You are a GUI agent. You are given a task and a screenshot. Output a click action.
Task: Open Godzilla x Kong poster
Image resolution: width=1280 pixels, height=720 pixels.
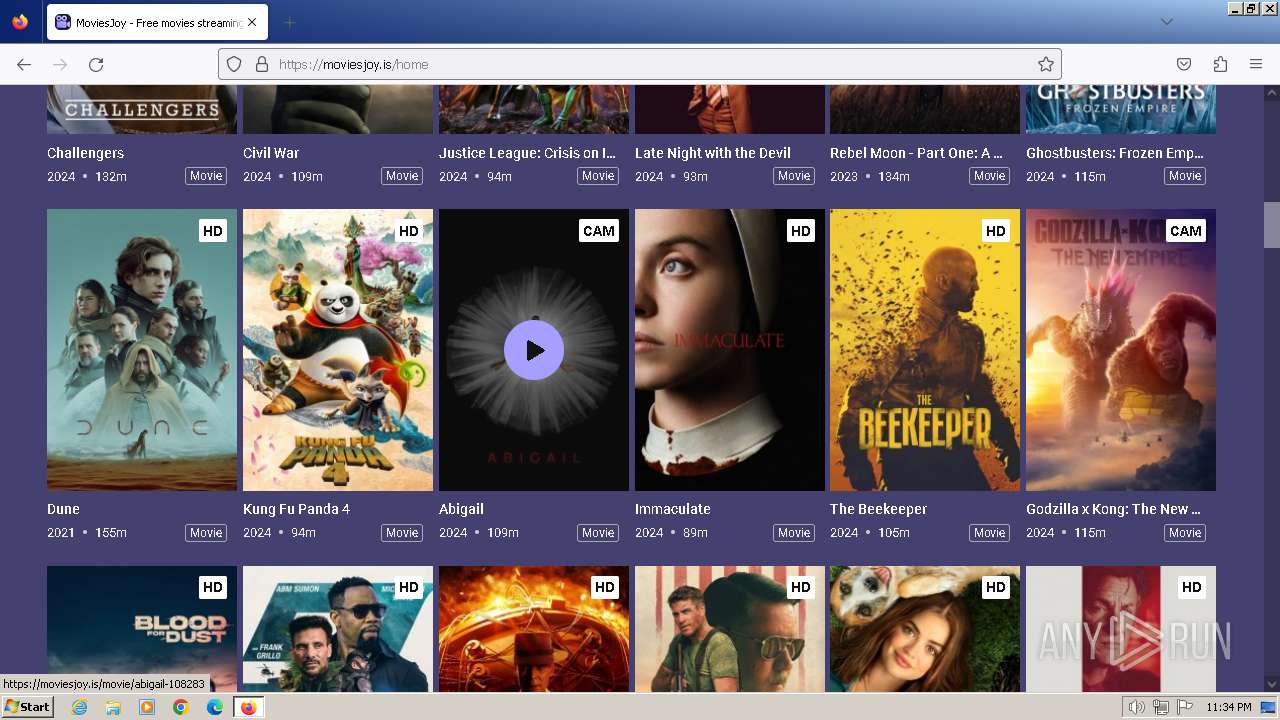coord(1121,350)
